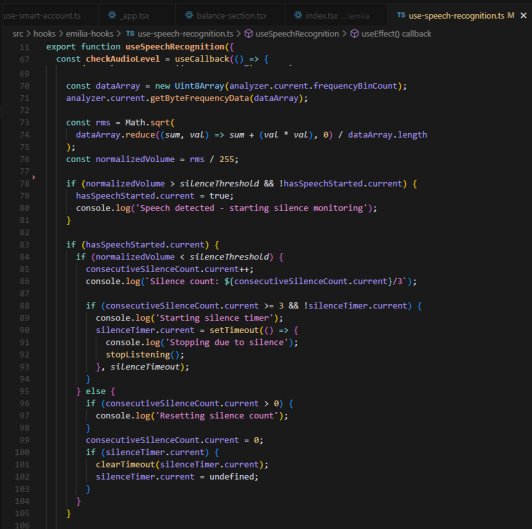Open the _app.tsx tab
This screenshot has height=529, width=532.
pyautogui.click(x=136, y=16)
